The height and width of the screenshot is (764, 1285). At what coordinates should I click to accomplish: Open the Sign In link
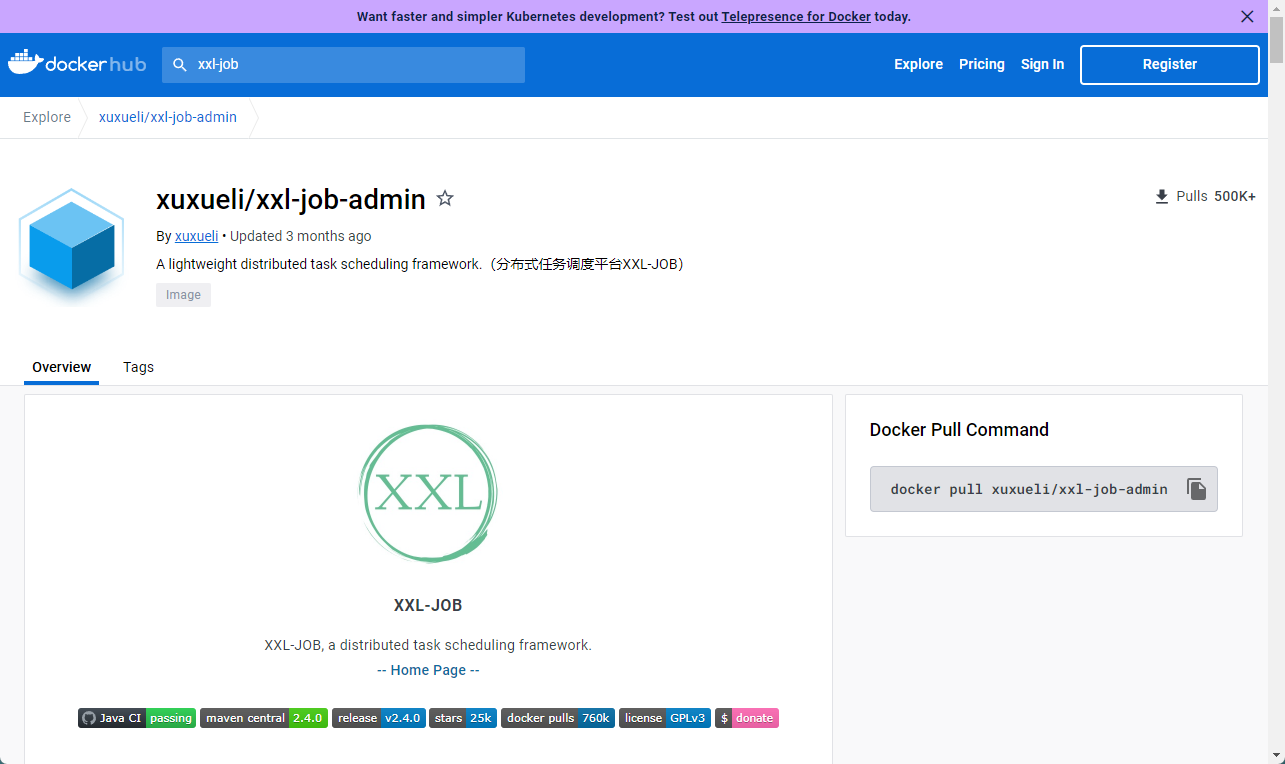[1042, 64]
